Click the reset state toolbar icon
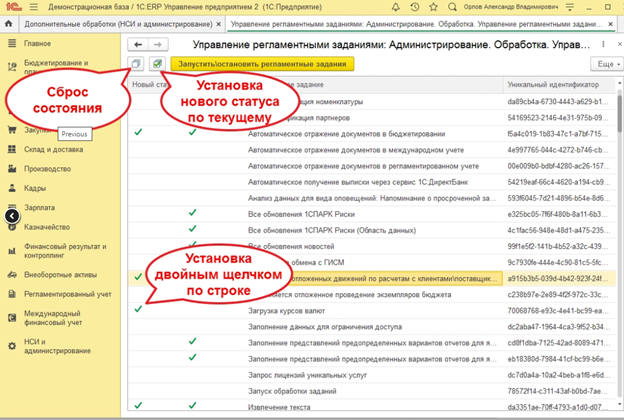Screen dimensions: 624x420 pyautogui.click(x=137, y=63)
